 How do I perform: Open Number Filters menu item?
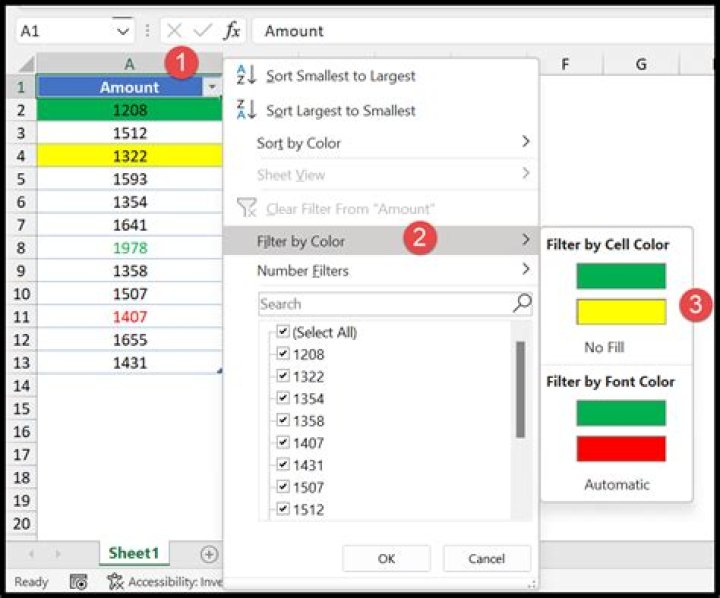coord(380,271)
